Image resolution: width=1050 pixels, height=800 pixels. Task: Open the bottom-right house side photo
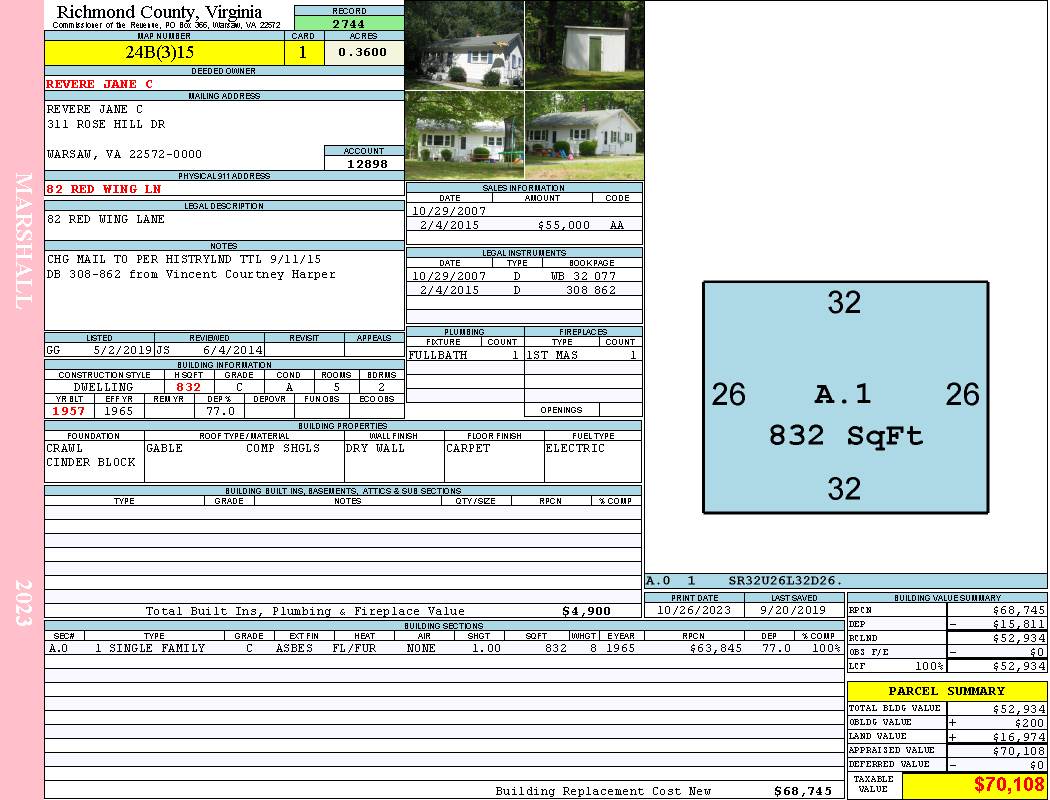point(585,135)
